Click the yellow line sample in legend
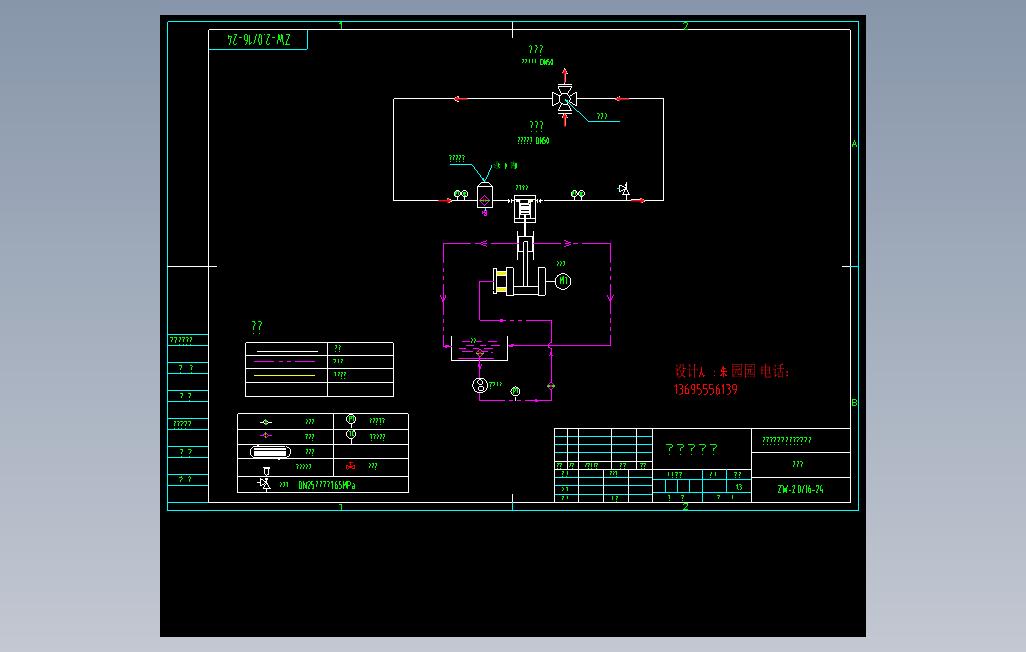1026x652 pixels. pos(284,376)
